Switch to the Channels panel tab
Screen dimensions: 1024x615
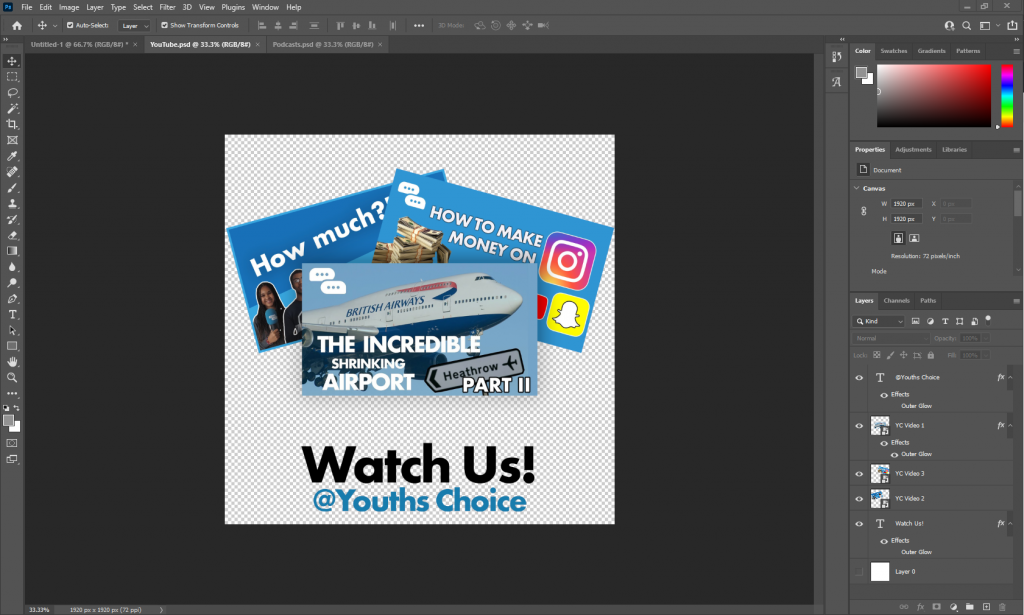coord(896,300)
